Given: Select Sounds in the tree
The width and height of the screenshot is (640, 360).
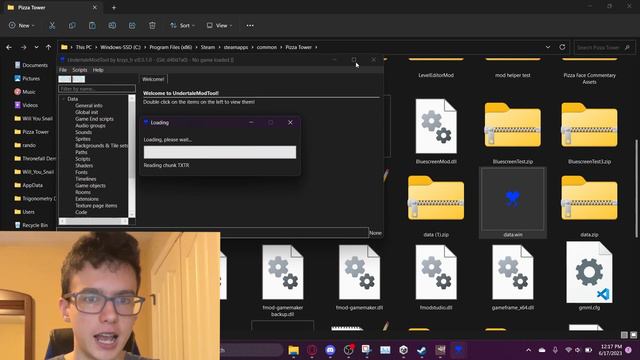Looking at the screenshot, I should (83, 132).
